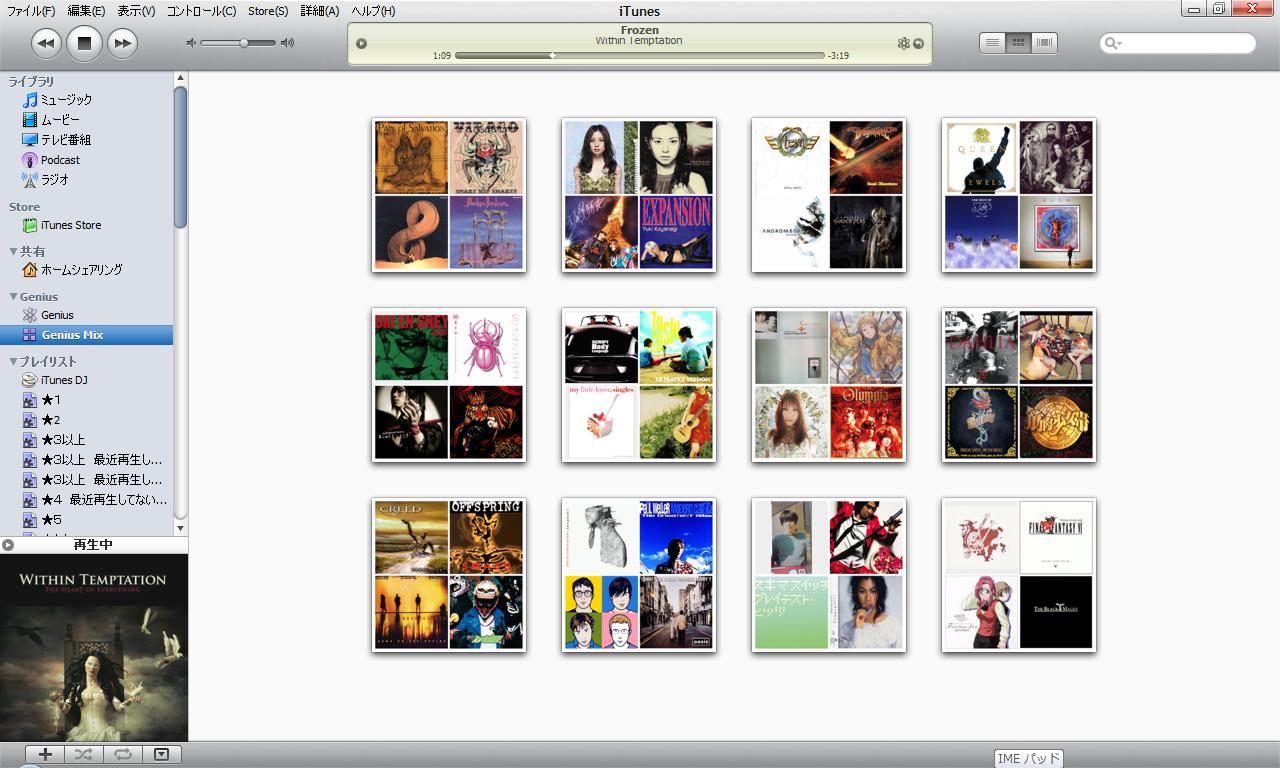Switch to grid view
This screenshot has width=1280, height=768.
[1018, 43]
